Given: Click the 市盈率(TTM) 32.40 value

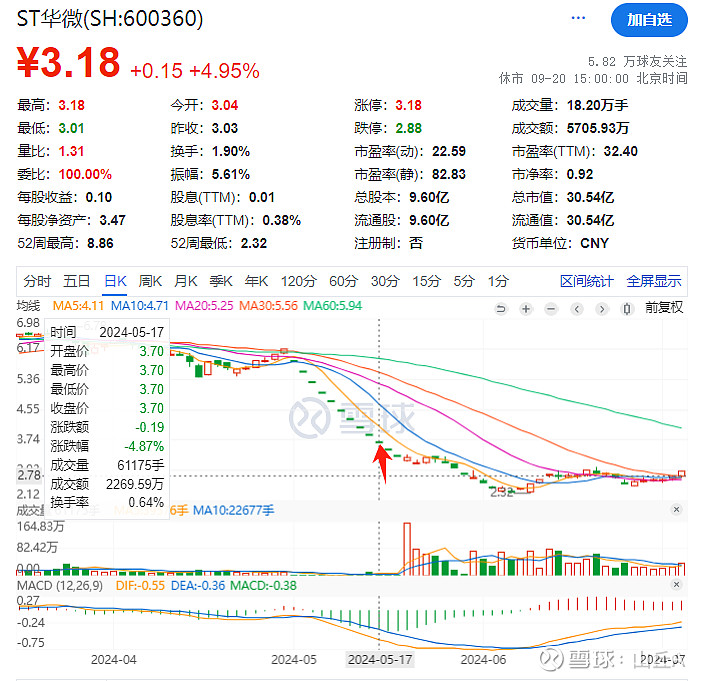Looking at the screenshot, I should click(620, 151).
